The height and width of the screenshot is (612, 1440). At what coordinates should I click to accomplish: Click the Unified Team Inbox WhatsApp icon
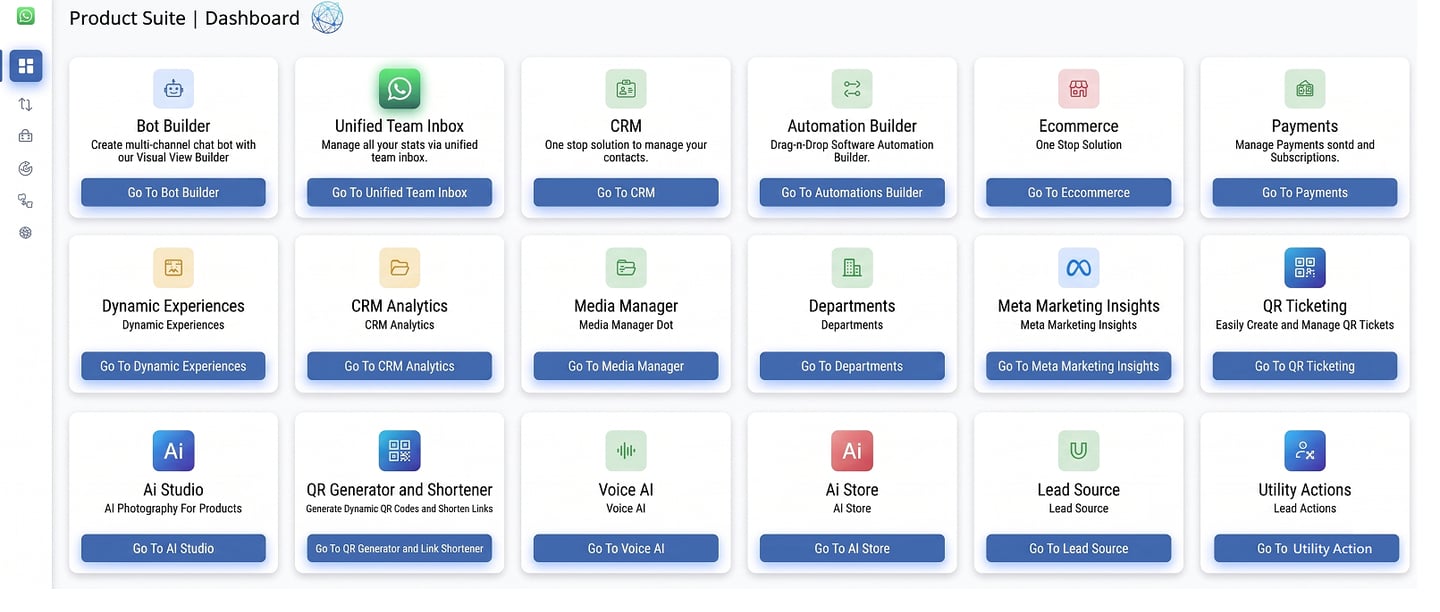click(x=400, y=89)
